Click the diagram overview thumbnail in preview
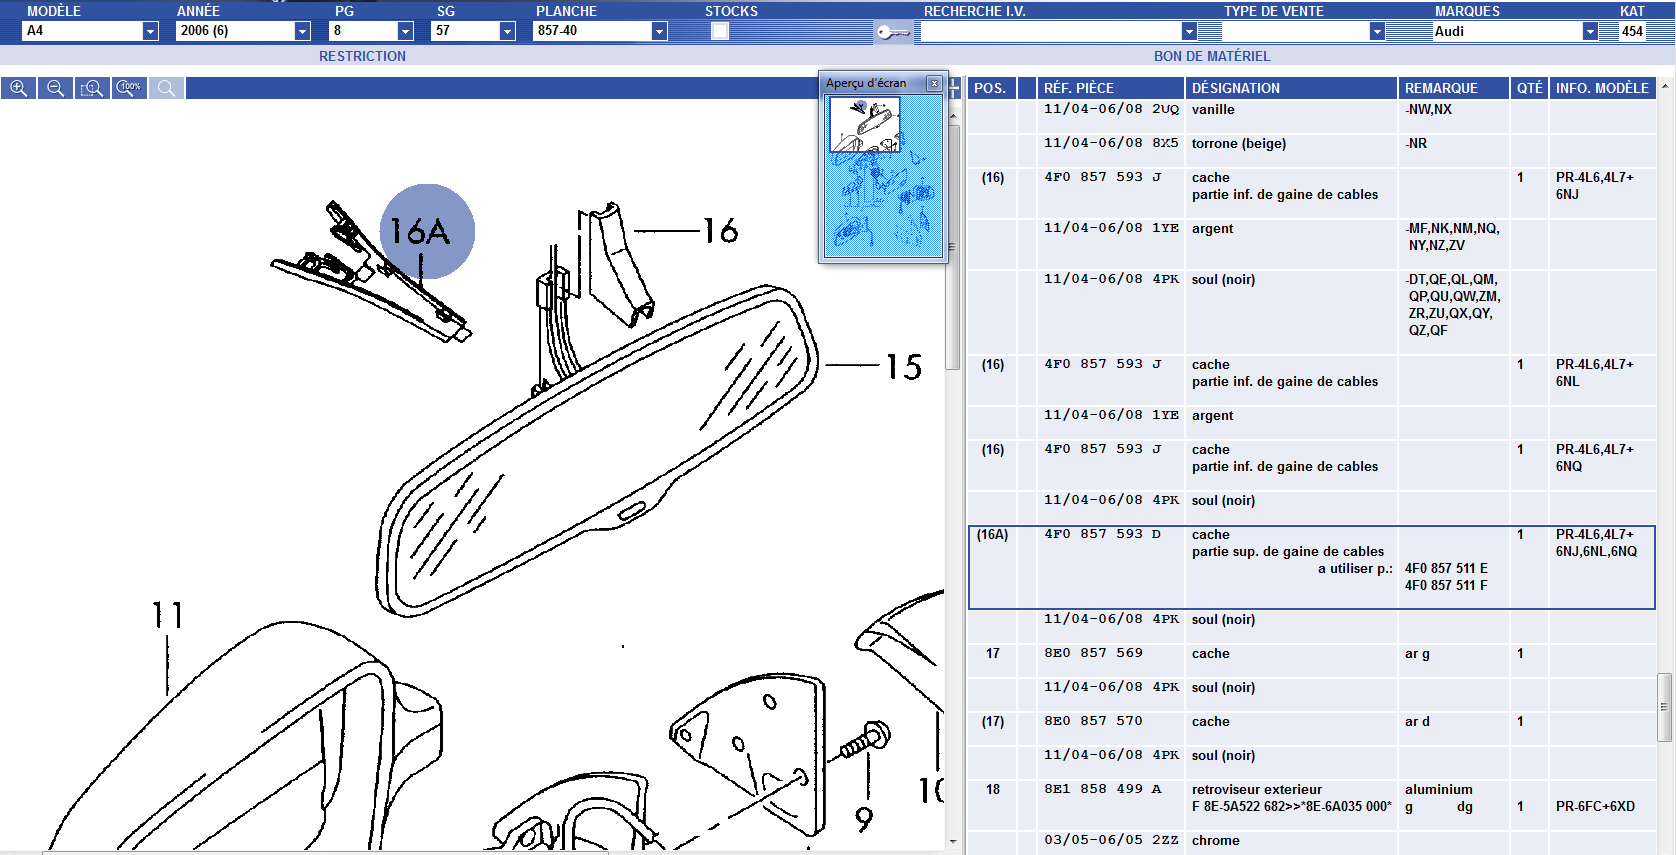 coord(883,175)
